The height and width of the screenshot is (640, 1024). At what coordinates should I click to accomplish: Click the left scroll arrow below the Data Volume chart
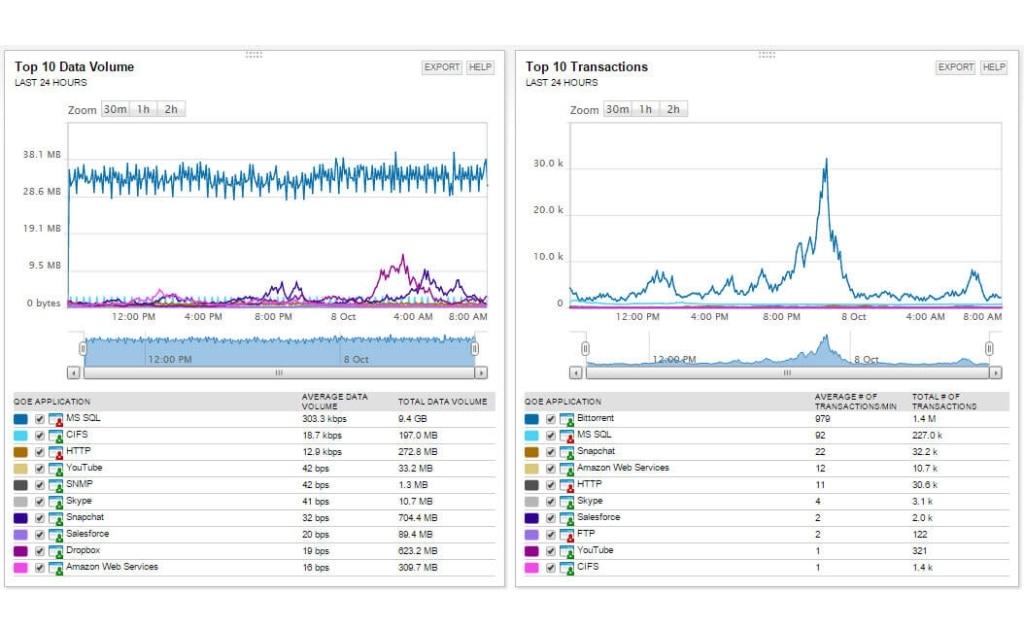(73, 373)
